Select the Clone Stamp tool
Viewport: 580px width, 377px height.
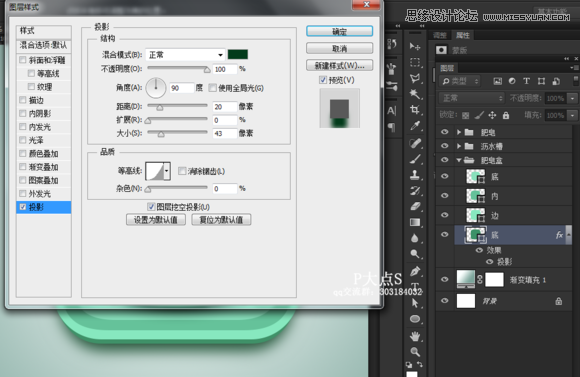[x=415, y=175]
